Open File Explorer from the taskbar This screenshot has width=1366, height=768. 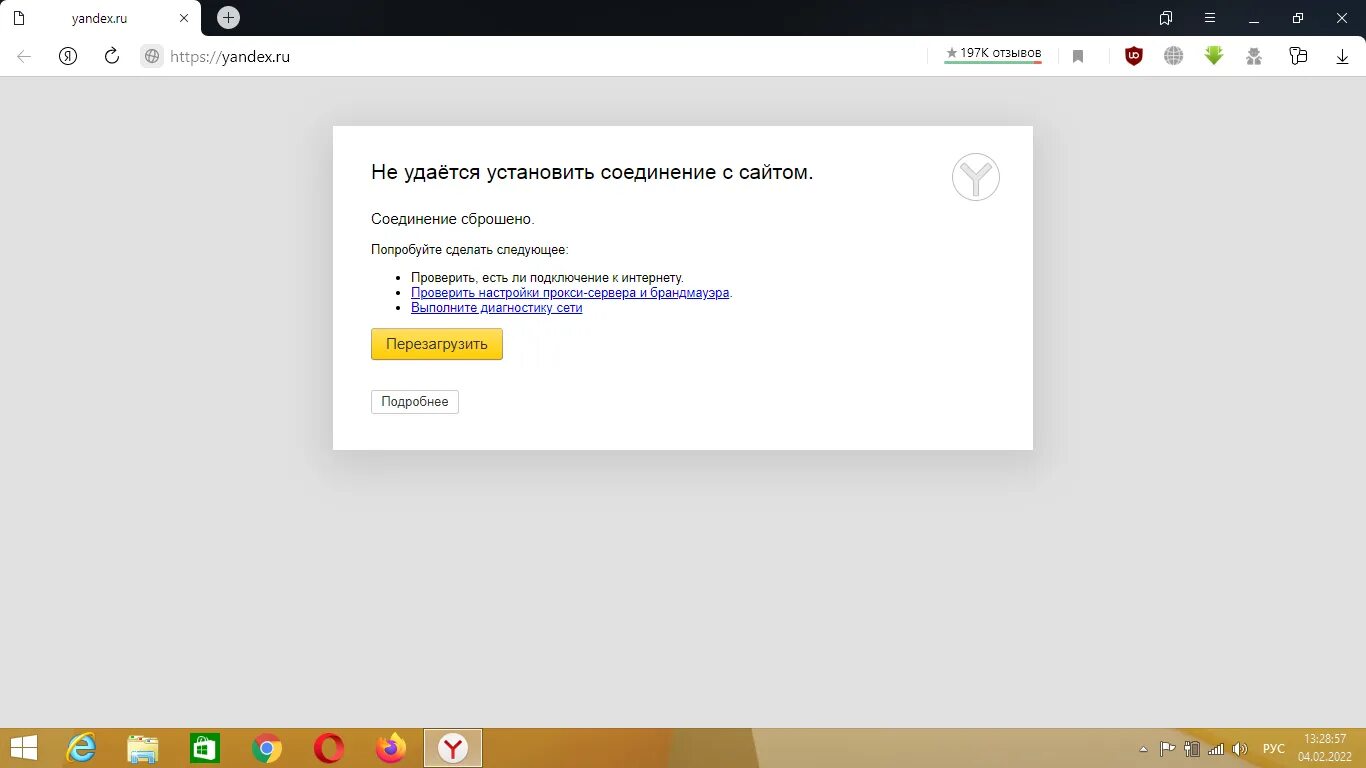click(143, 748)
